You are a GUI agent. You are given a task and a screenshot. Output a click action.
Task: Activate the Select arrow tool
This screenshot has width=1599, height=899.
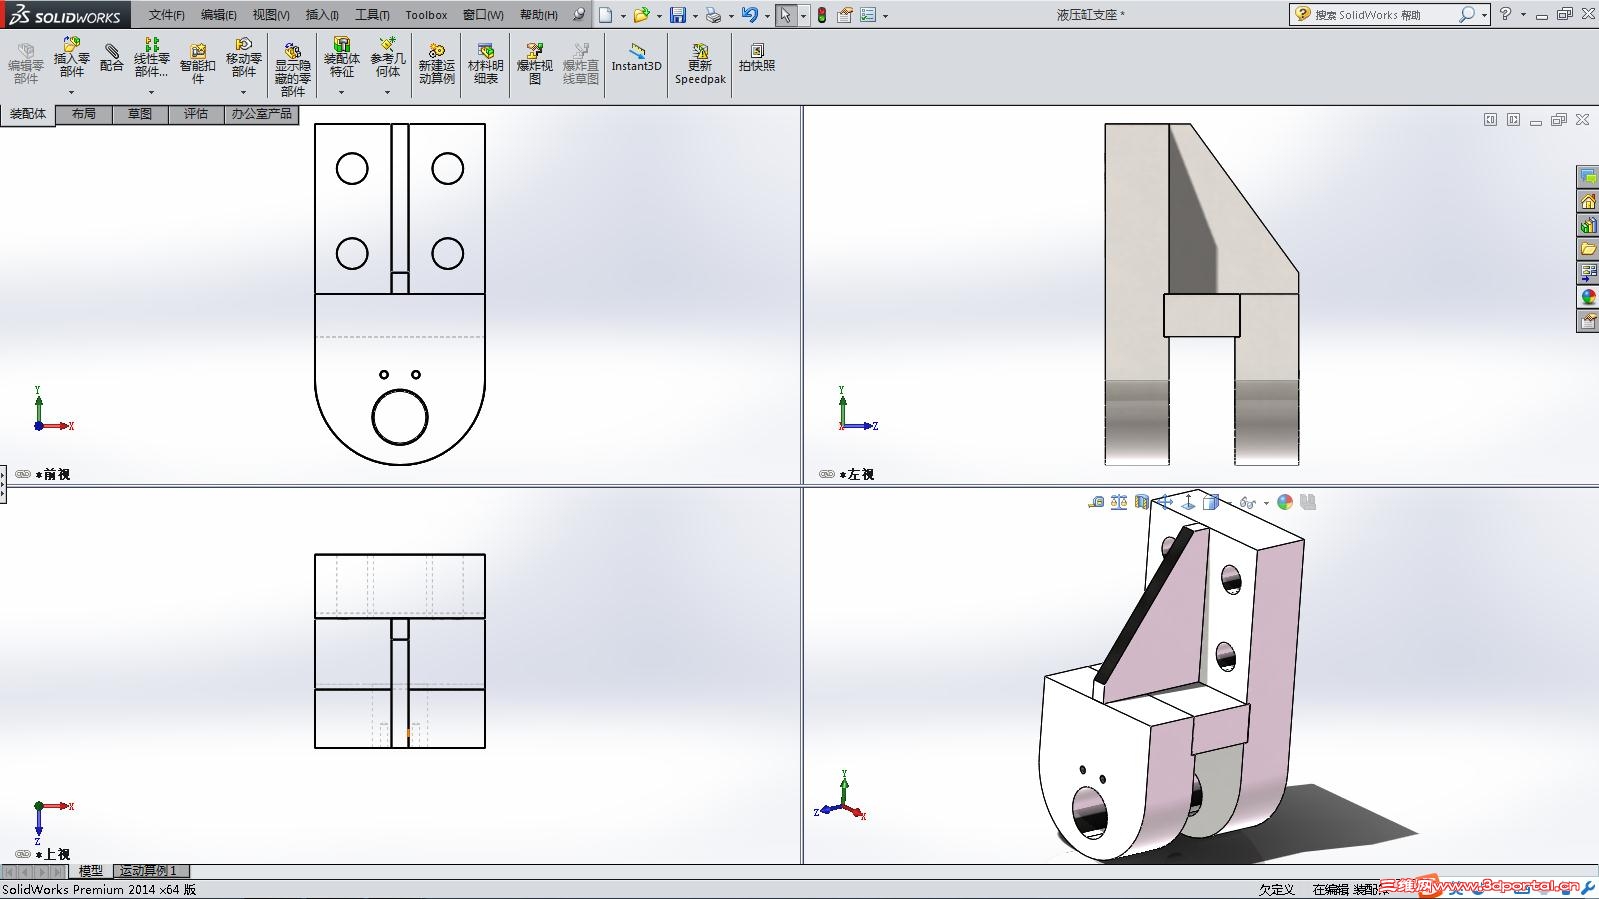[786, 15]
